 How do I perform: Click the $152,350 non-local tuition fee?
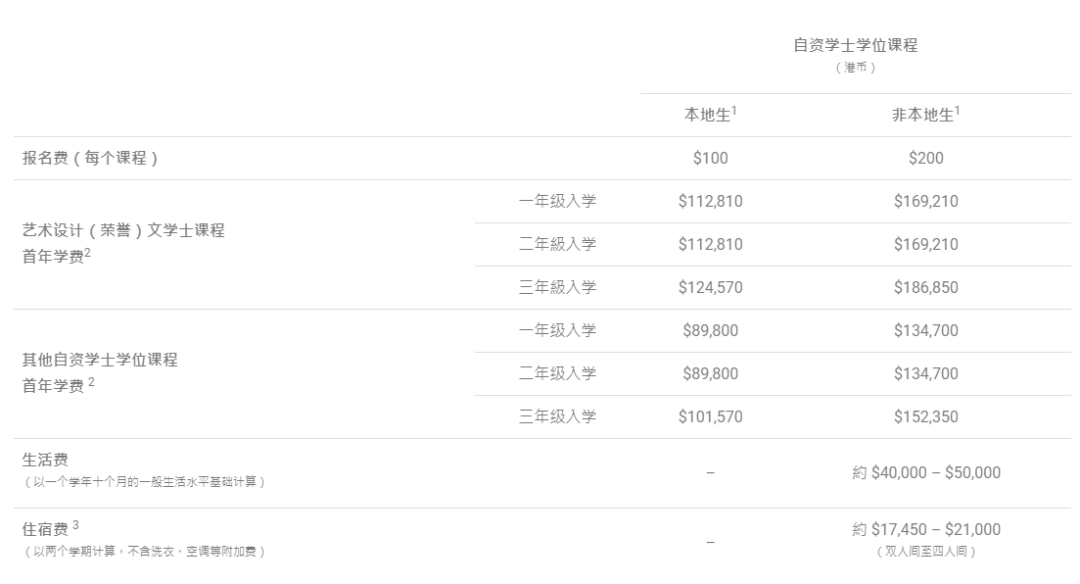(927, 417)
